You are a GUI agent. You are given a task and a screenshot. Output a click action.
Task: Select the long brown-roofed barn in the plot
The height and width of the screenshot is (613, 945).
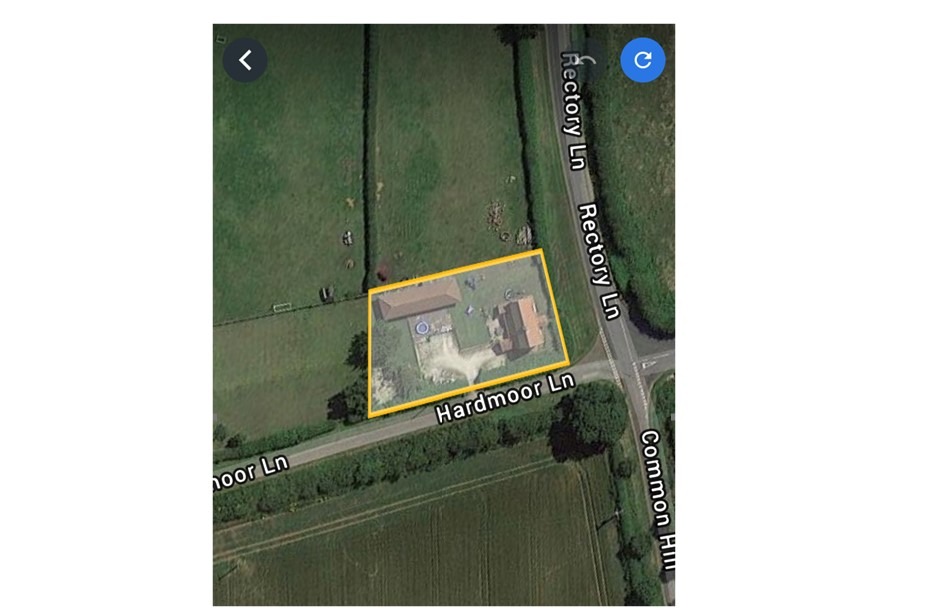[418, 299]
